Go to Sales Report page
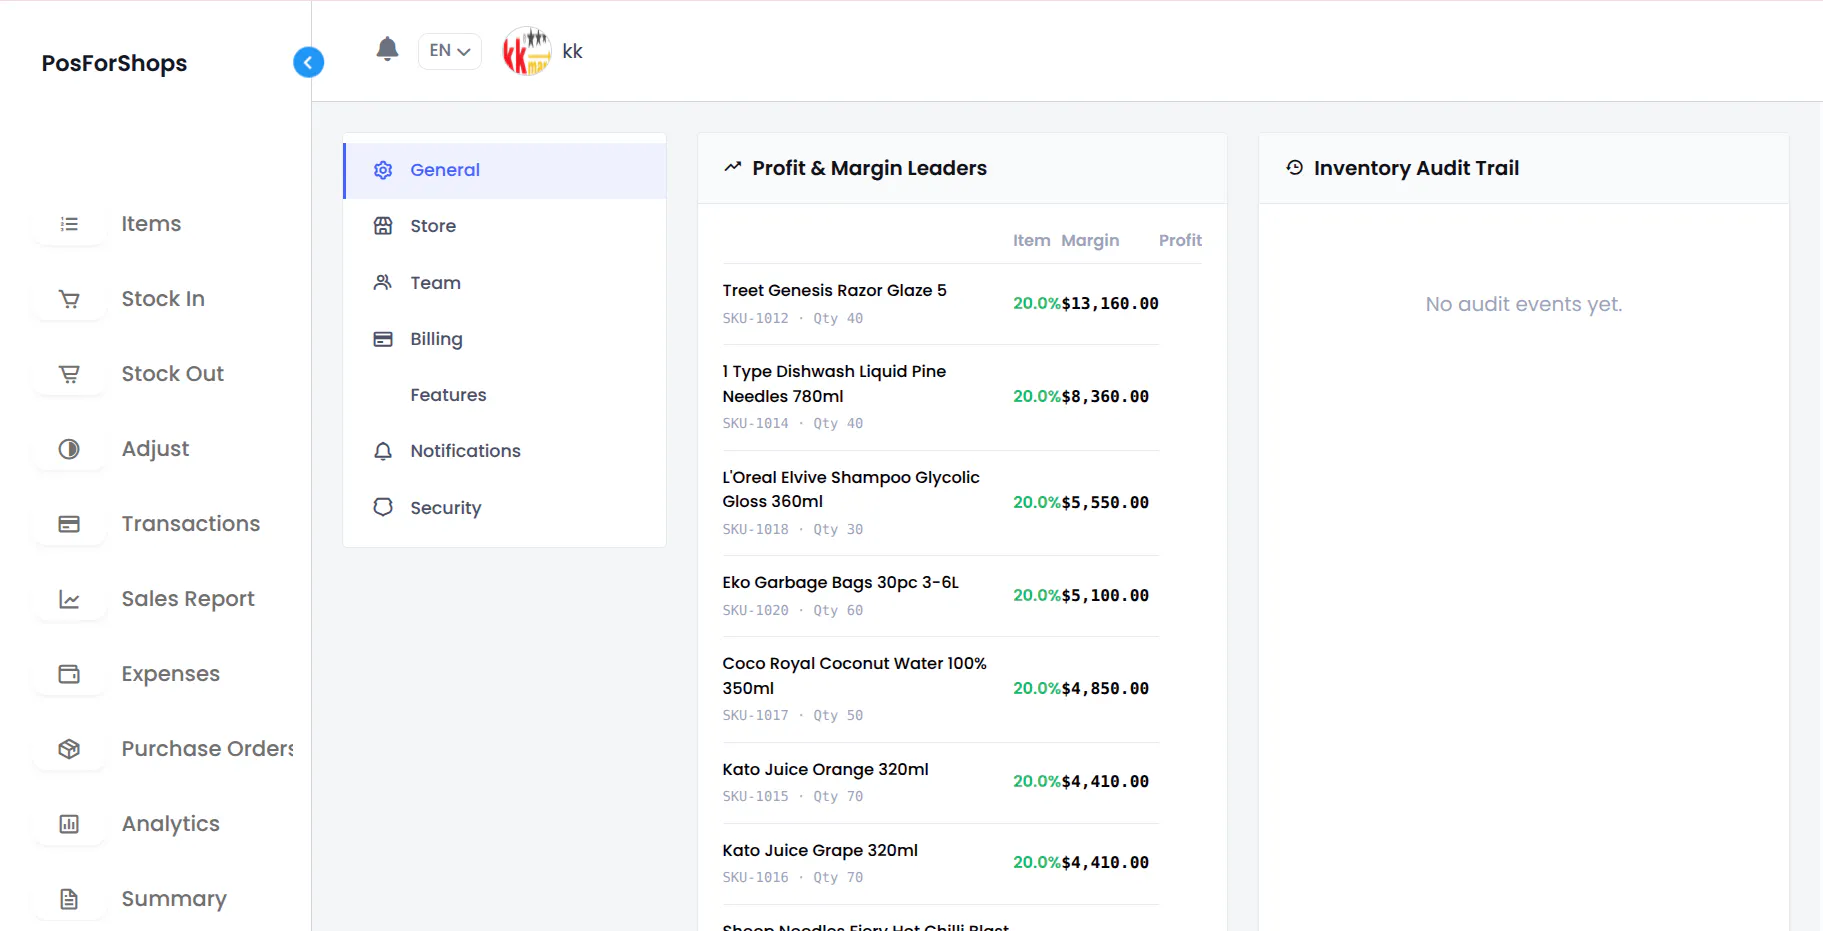The width and height of the screenshot is (1823, 931). point(188,599)
